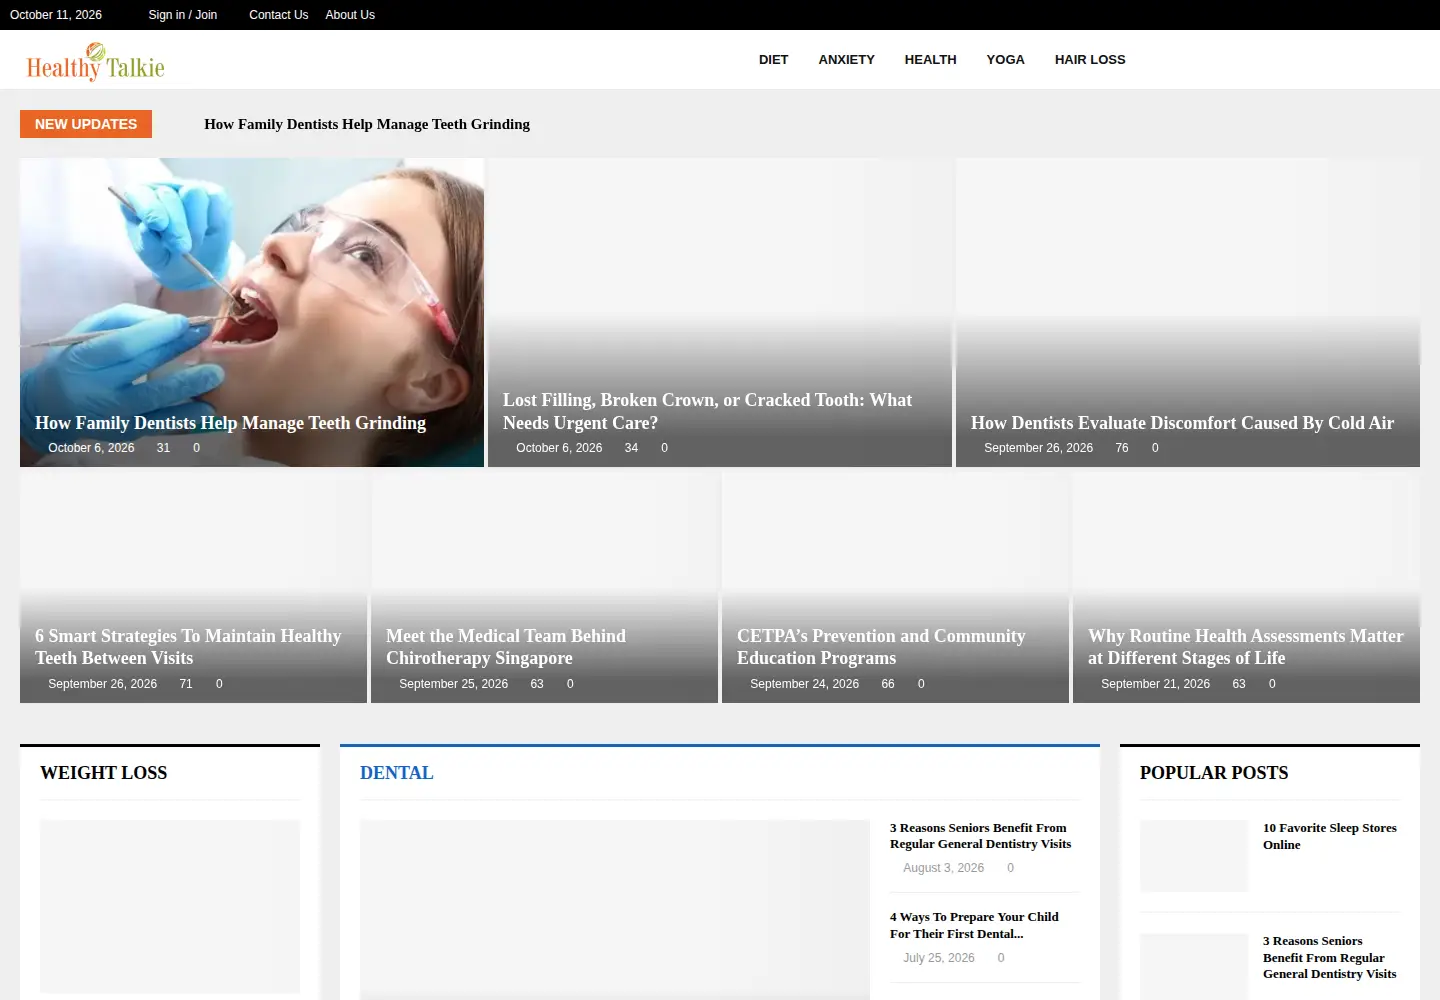
Task: Click date 'September 26, 2026' under Cold Air article
Action: point(1038,448)
